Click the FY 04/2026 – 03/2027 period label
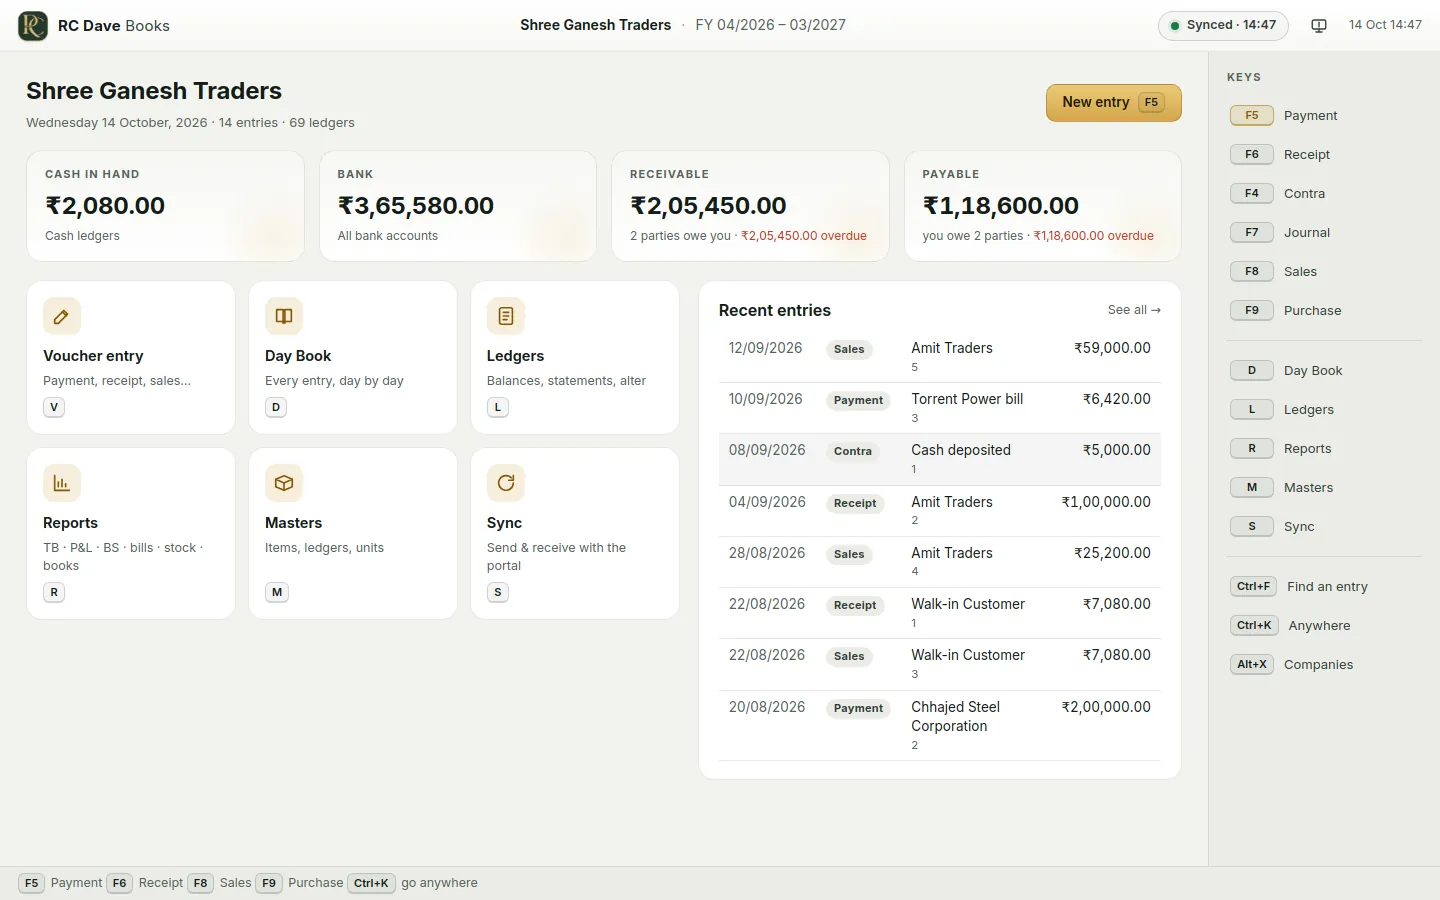The height and width of the screenshot is (900, 1440). pyautogui.click(x=770, y=25)
